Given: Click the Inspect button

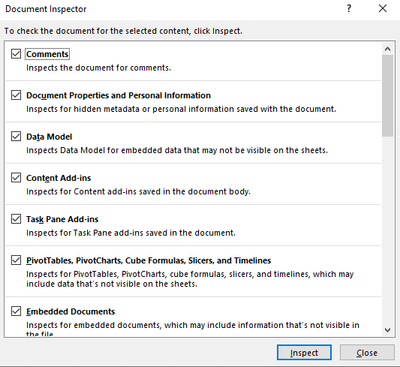Looking at the screenshot, I should pyautogui.click(x=304, y=353).
